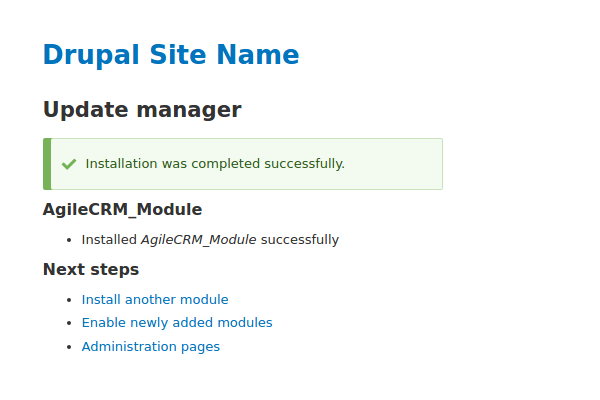Open the Drupal Site Name home link
This screenshot has width=600, height=400.
[171, 55]
